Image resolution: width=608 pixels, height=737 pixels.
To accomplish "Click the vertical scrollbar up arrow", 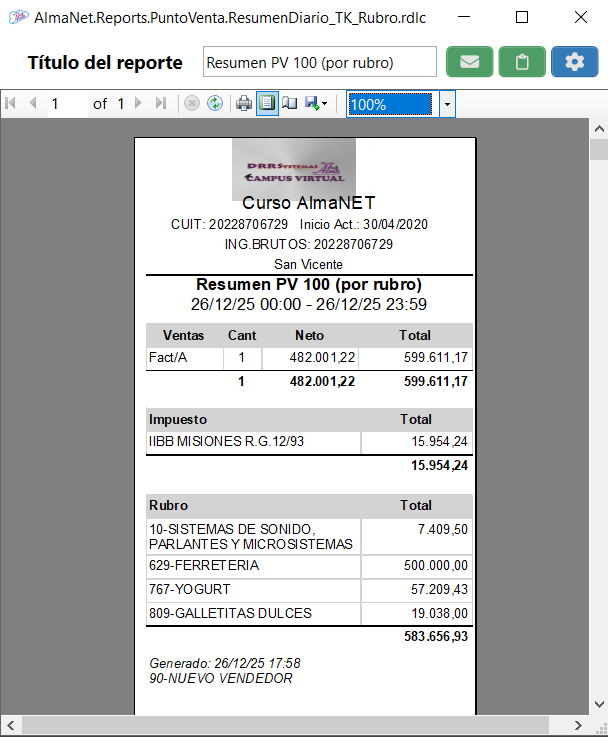I will point(598,130).
